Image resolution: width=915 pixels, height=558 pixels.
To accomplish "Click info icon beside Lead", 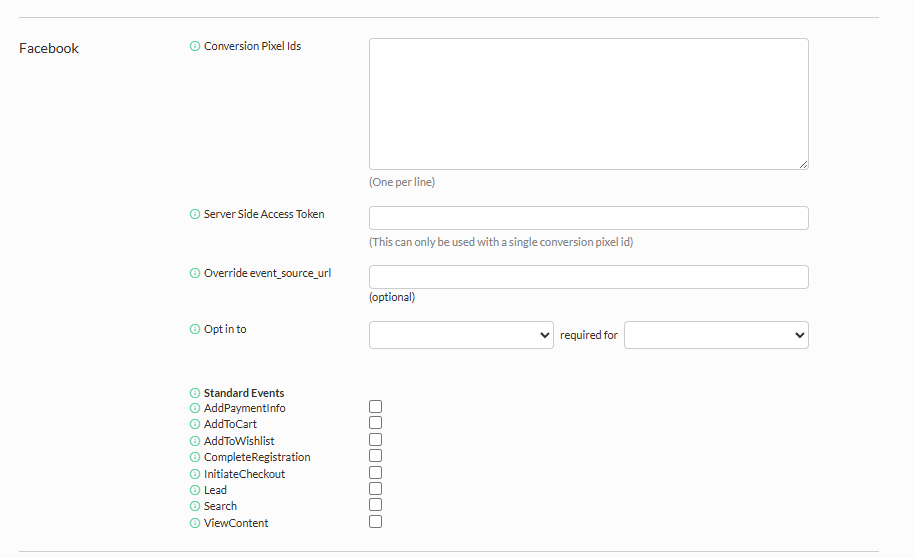I will pyautogui.click(x=195, y=490).
